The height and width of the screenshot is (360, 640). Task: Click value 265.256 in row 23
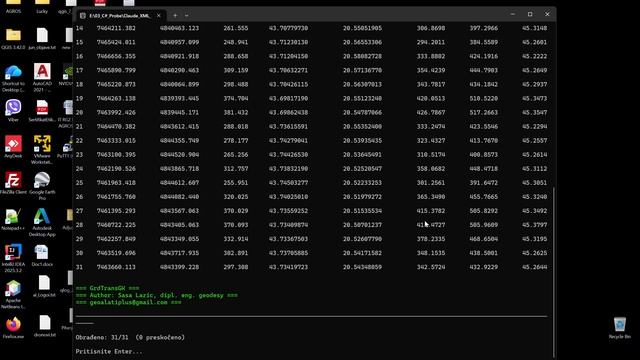236,155
